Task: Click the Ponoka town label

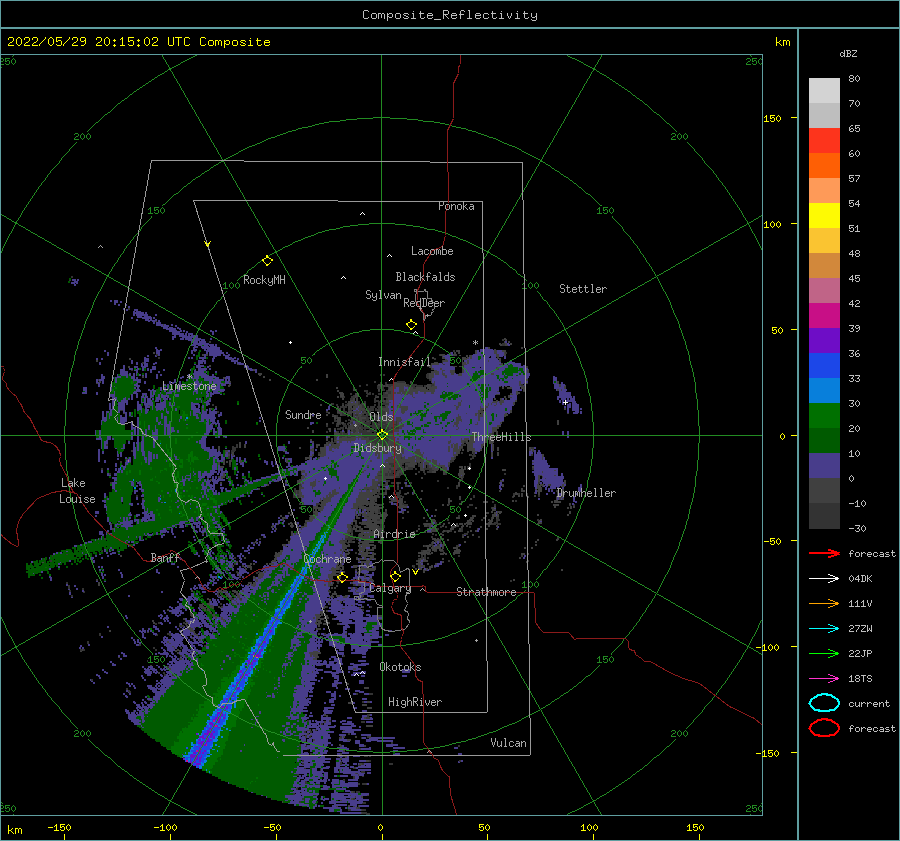Action: [x=456, y=206]
